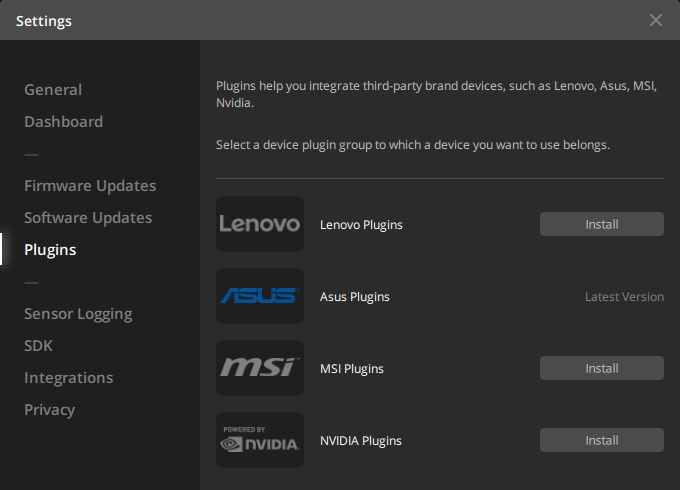Click the Lenovo logo thumbnail
This screenshot has height=490, width=680.
(x=260, y=224)
